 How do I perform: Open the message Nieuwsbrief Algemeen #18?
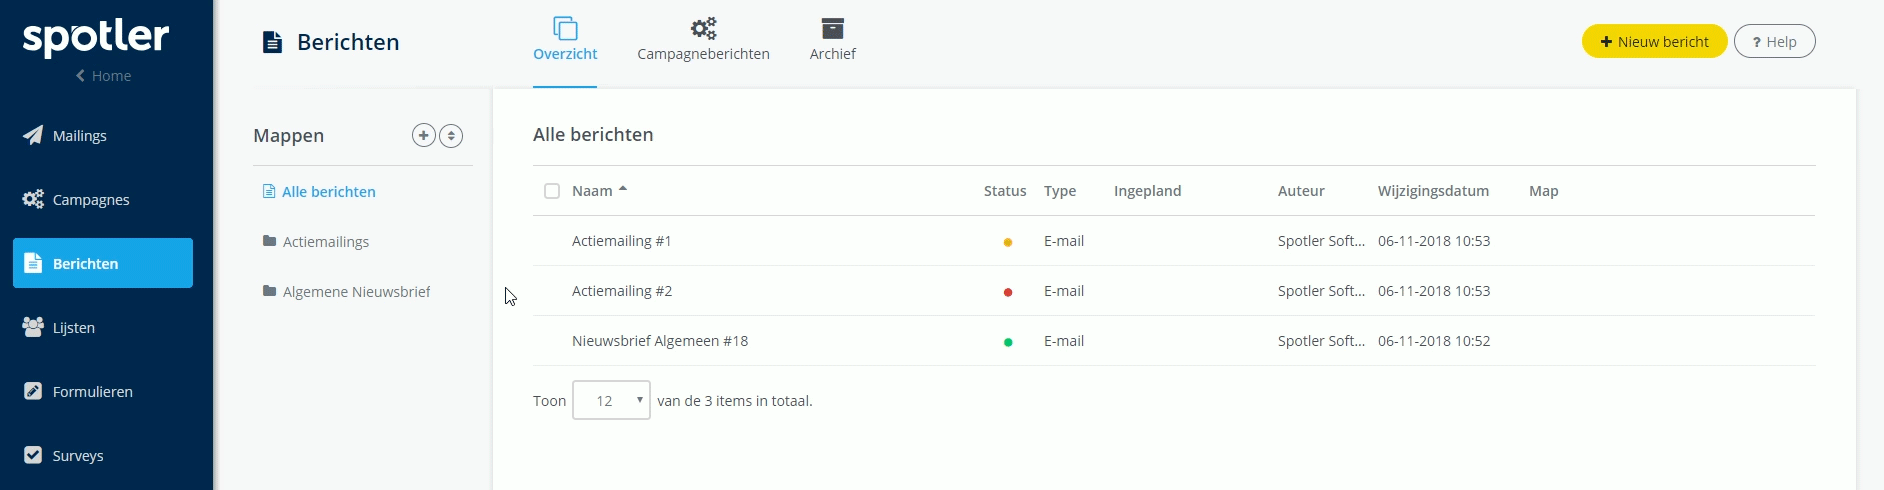[x=660, y=341]
